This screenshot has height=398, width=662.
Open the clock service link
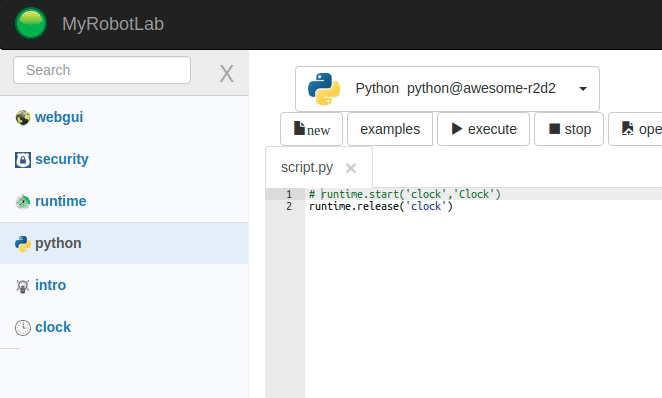point(53,328)
